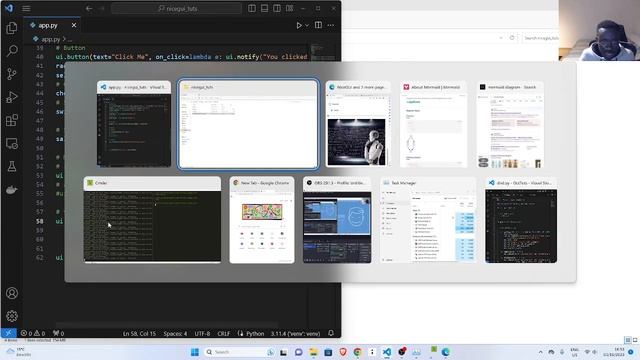
Task: Open the VS Code hamburger application menu
Action: pos(26,8)
